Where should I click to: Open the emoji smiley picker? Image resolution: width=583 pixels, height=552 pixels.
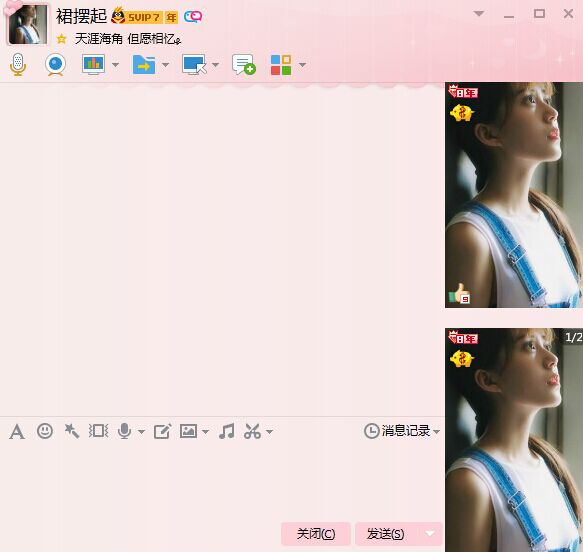[45, 431]
